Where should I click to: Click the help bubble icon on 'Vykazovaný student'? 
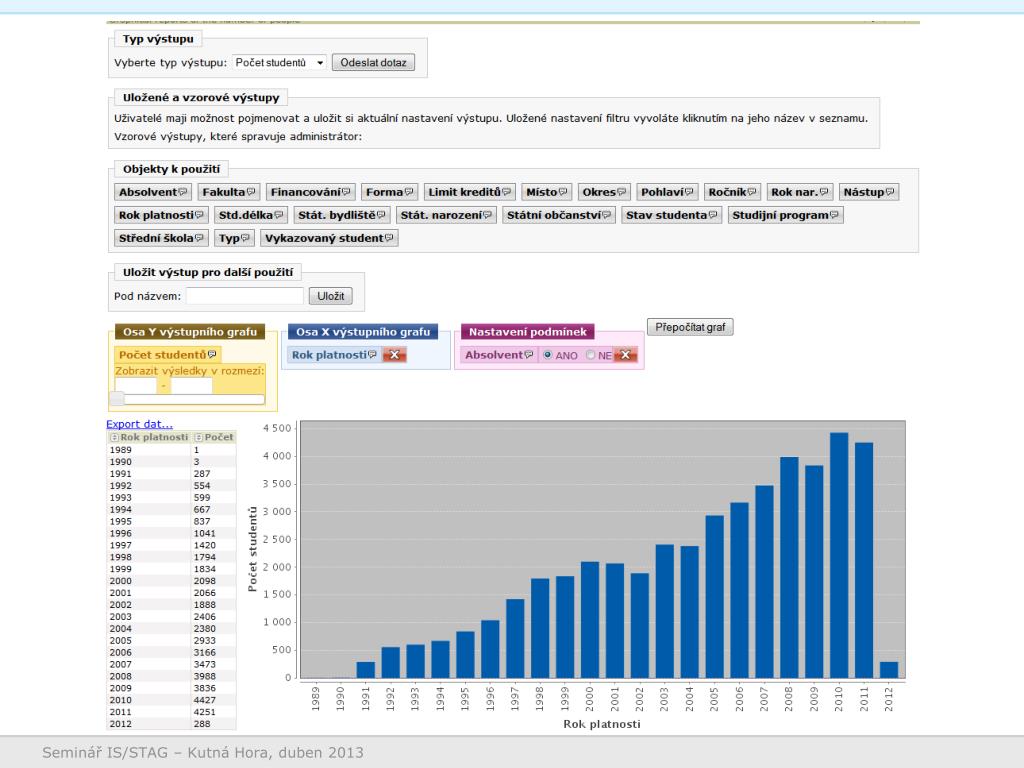click(x=389, y=237)
